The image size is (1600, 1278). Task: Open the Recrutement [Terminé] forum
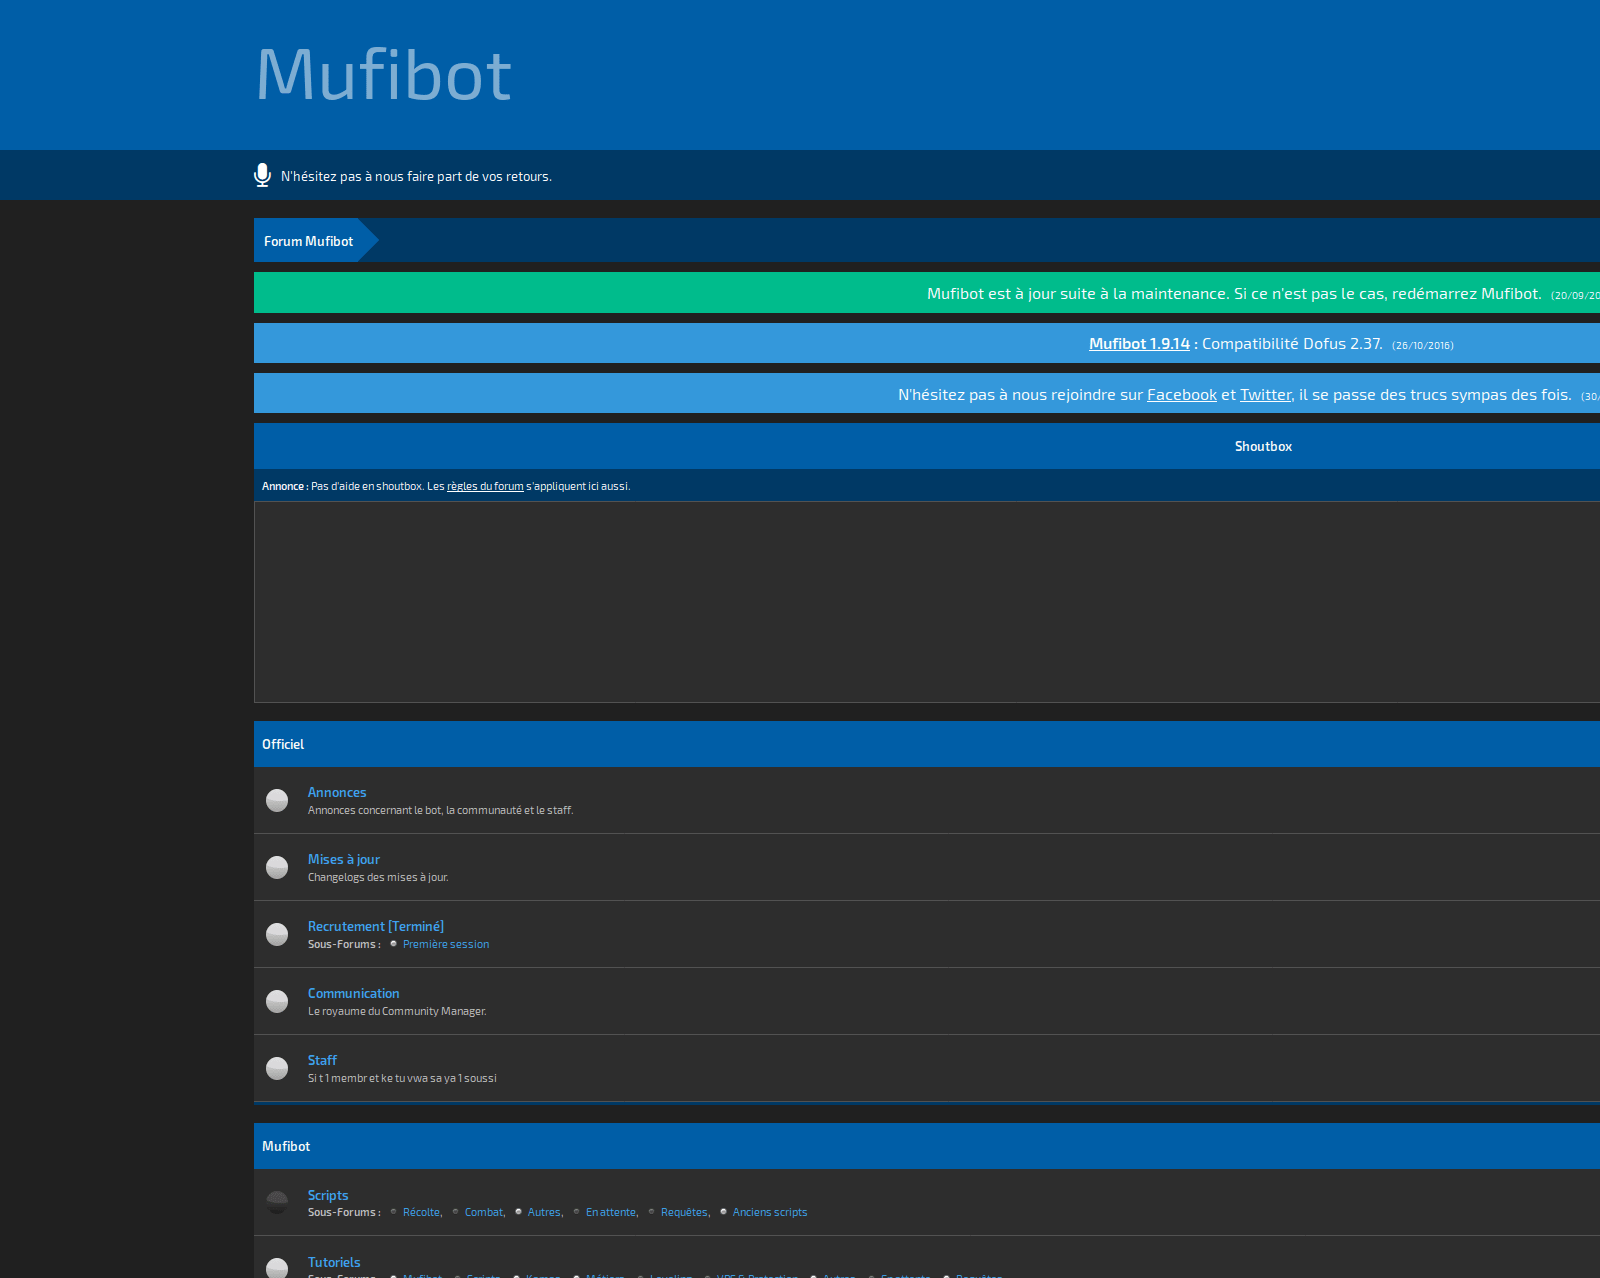[376, 926]
